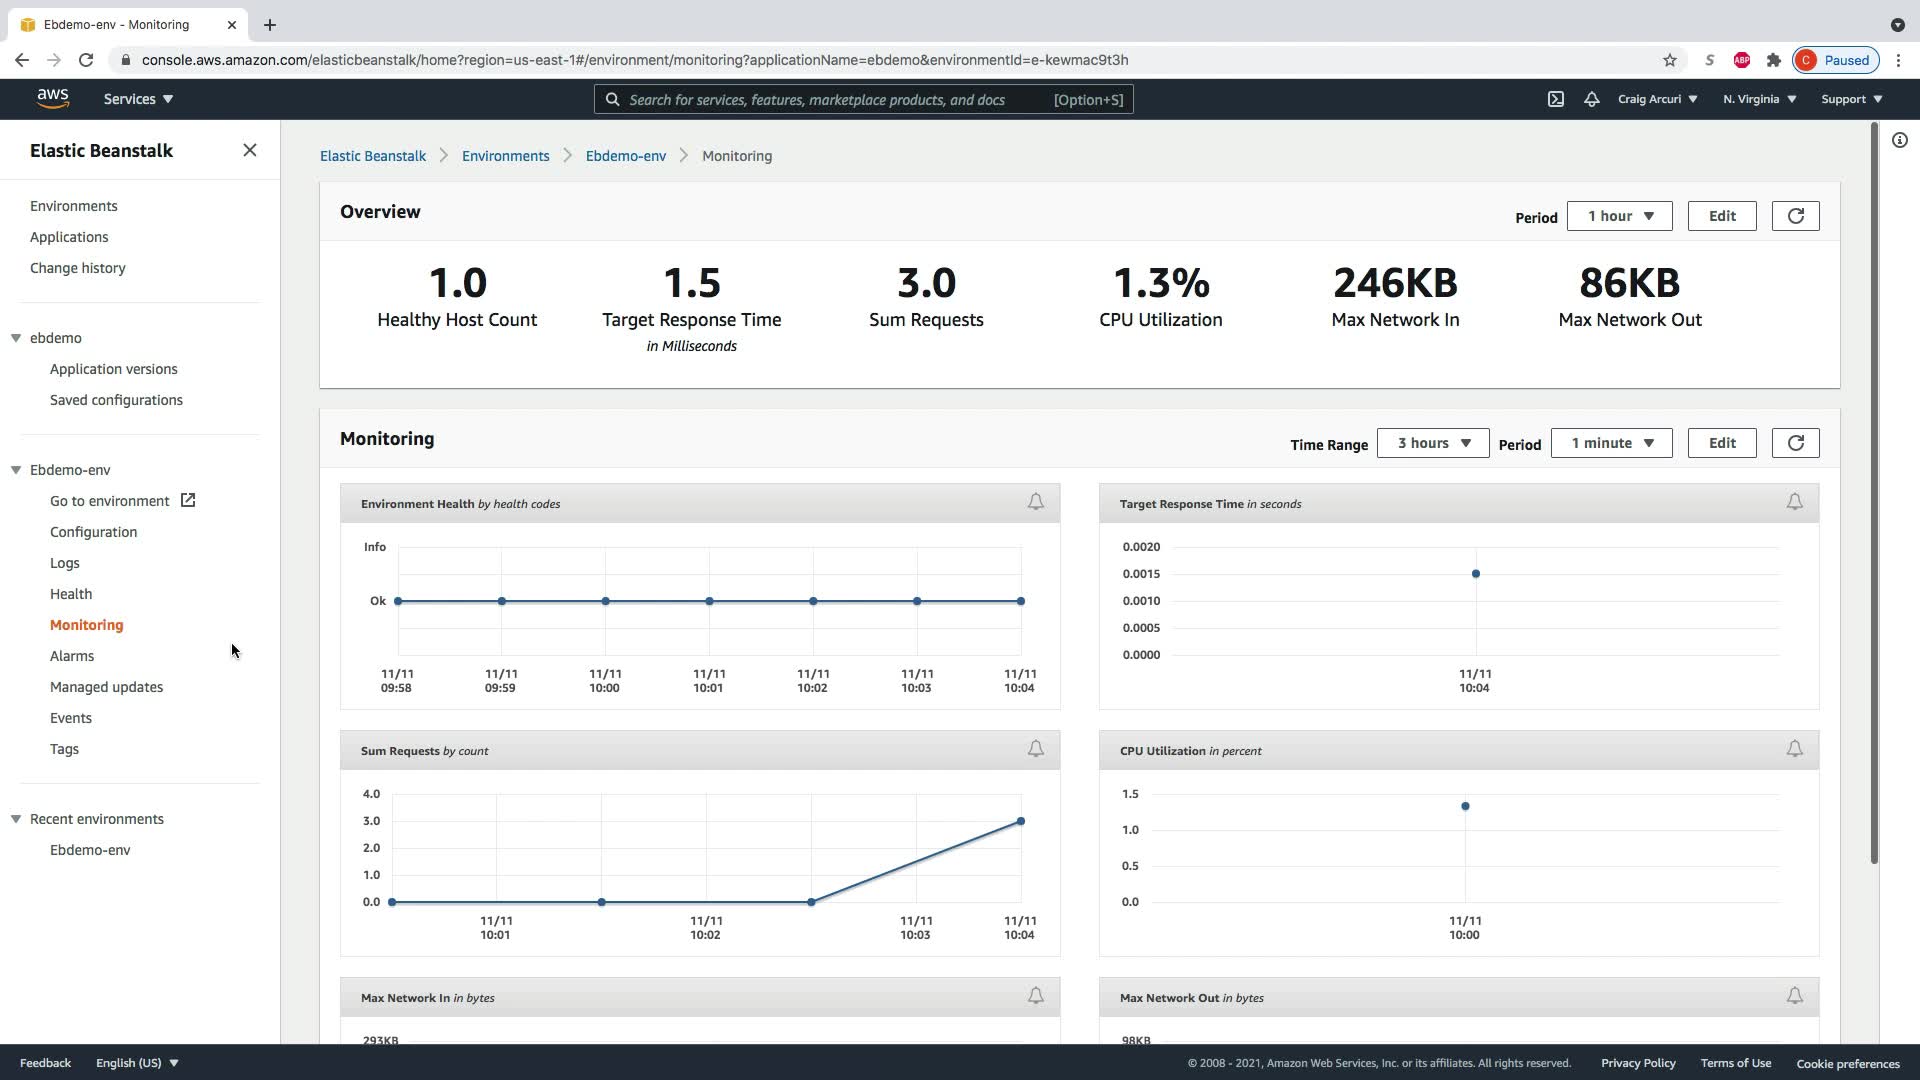Open the Time Range 3 hours dropdown
Screen dimensions: 1920x1080
point(1432,443)
